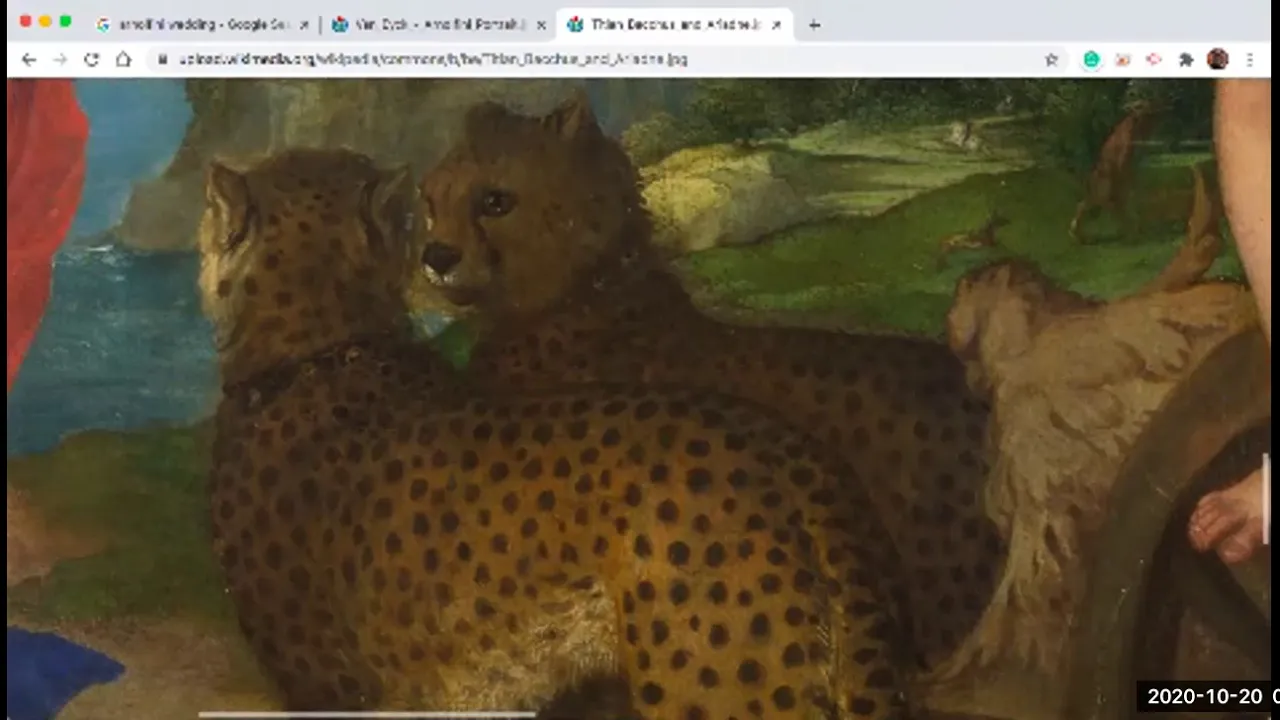This screenshot has width=1280, height=720.
Task: Click the orange extension icon beside green one
Action: [1122, 60]
